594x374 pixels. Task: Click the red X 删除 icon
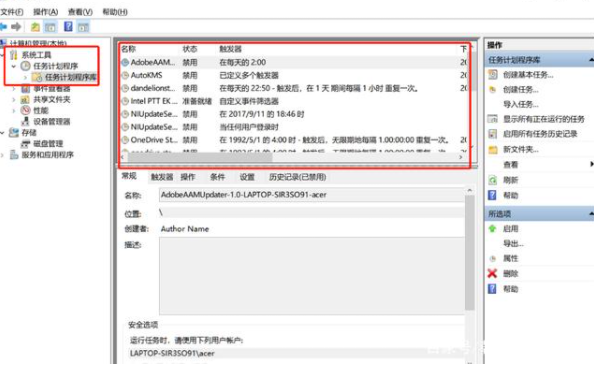[492, 273]
